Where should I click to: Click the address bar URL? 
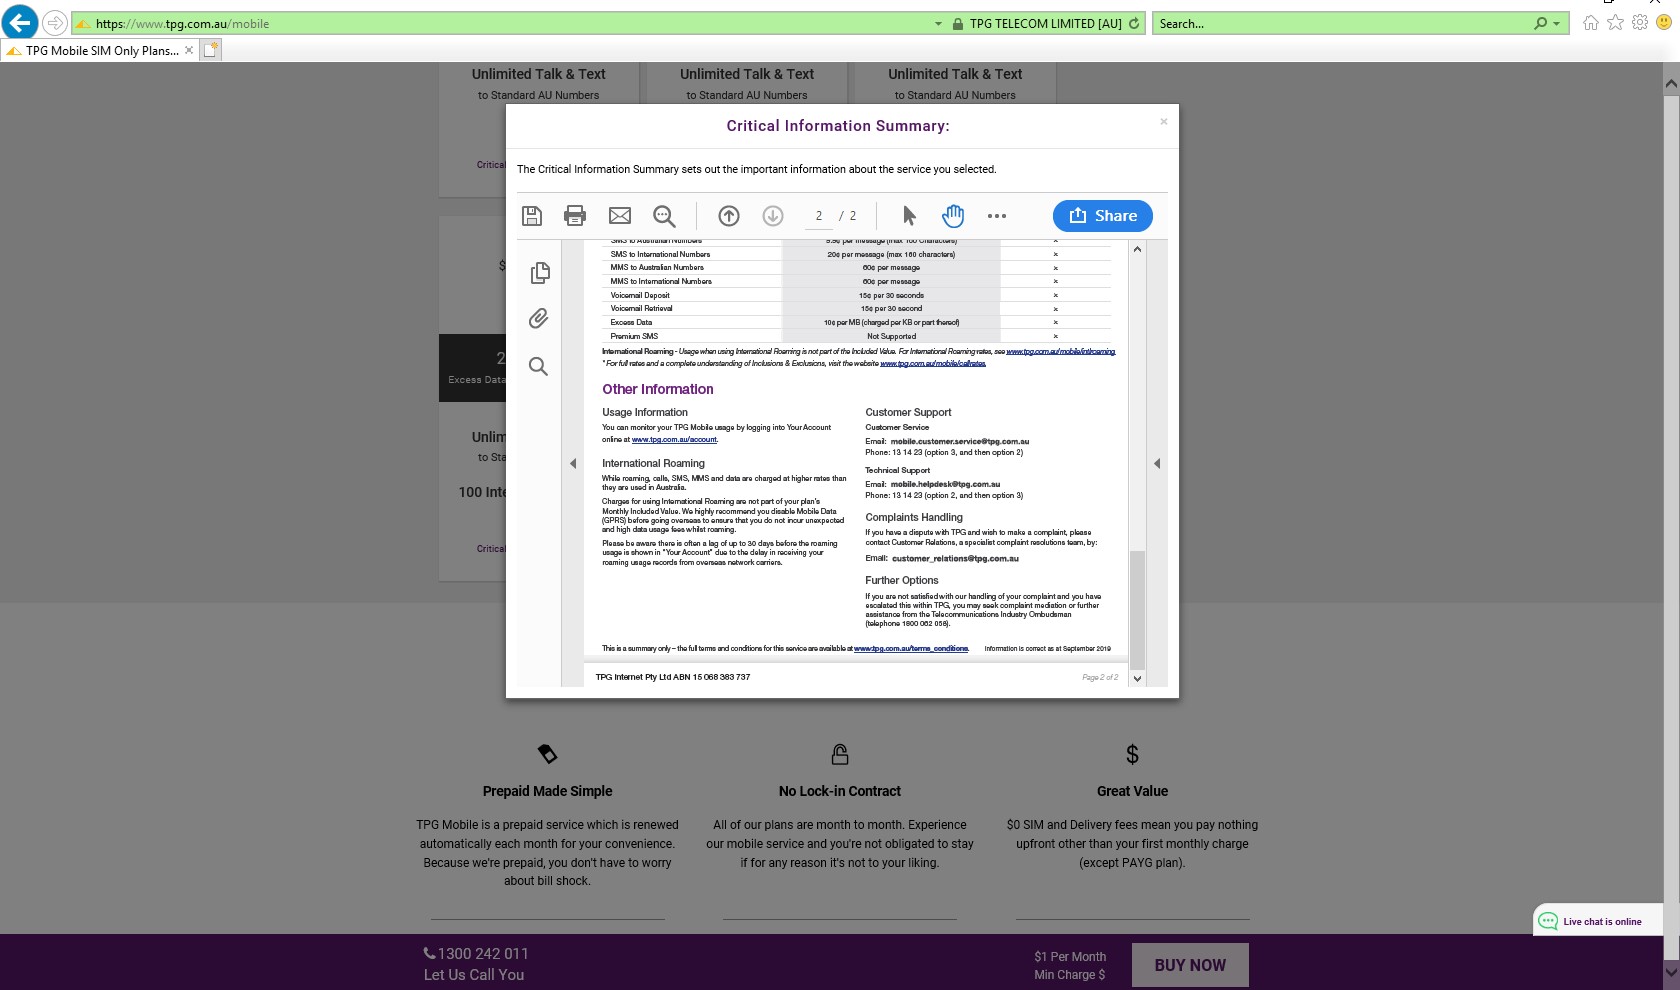[182, 24]
